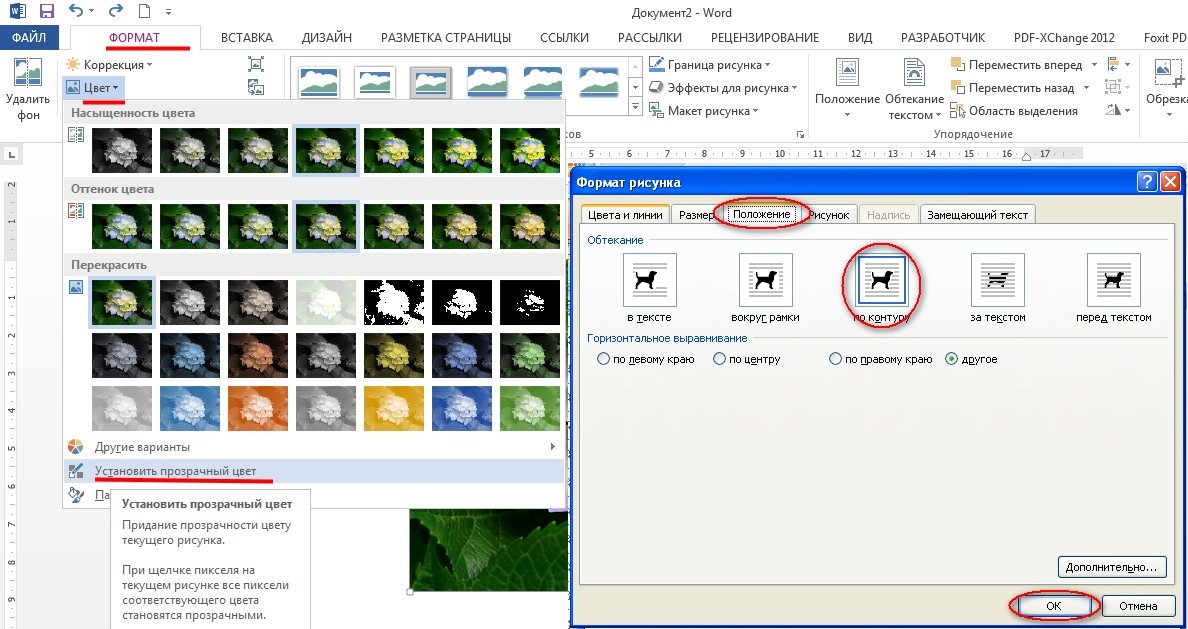Select 'по правому краю' alignment radio button

tap(836, 359)
